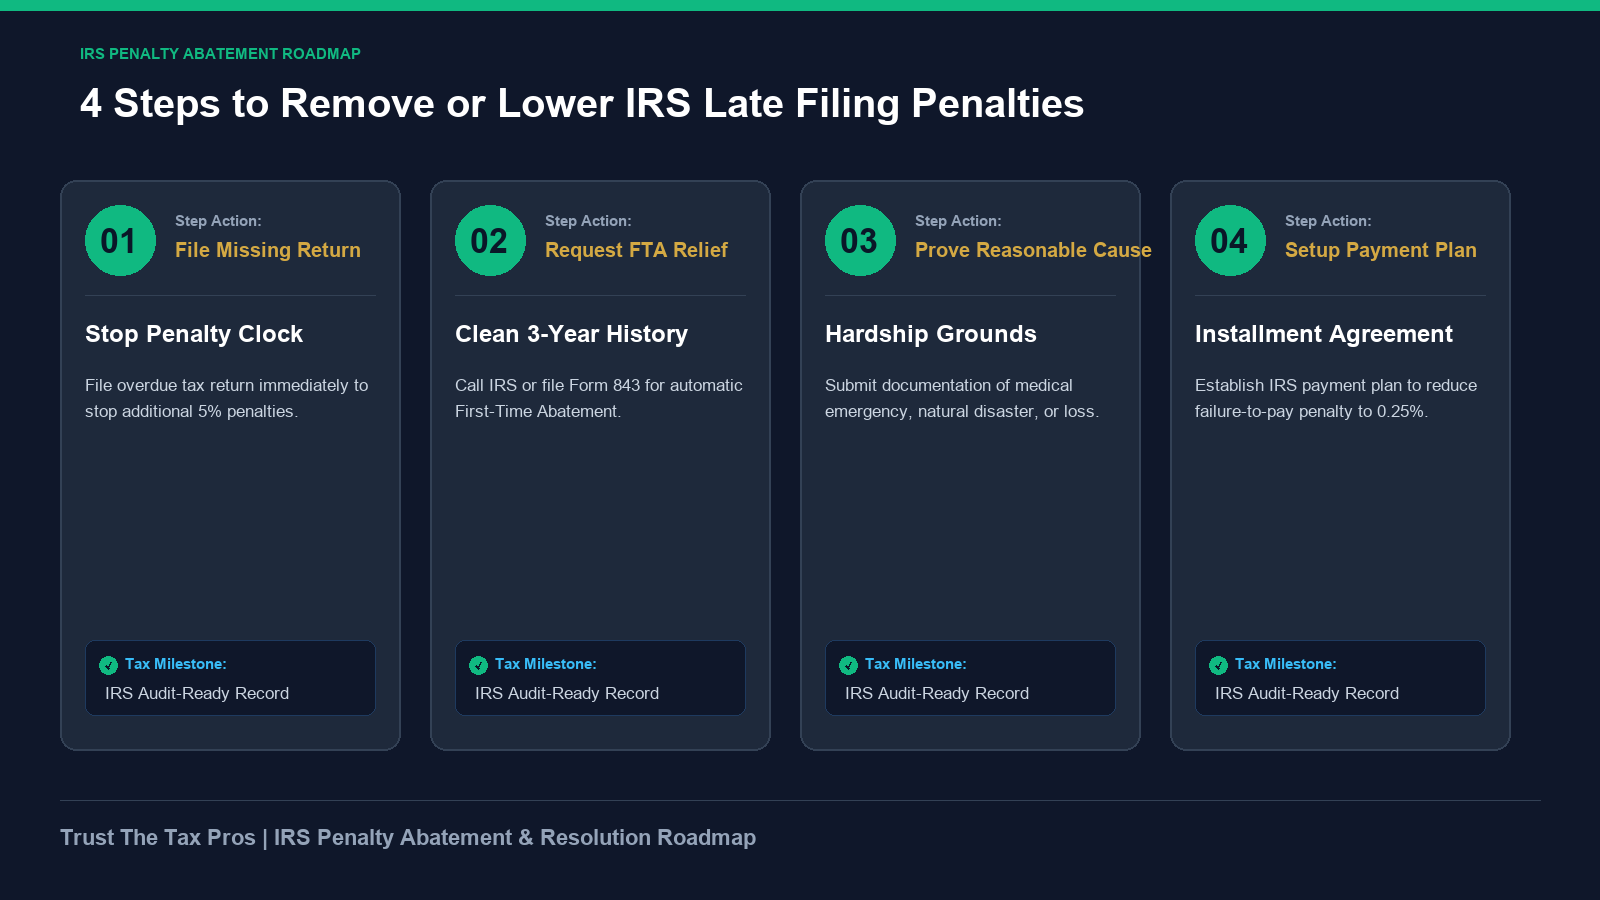Viewport: 1600px width, 900px height.
Task: Click 'Step Action:' label beside the 04 circle
Action: coord(1328,221)
